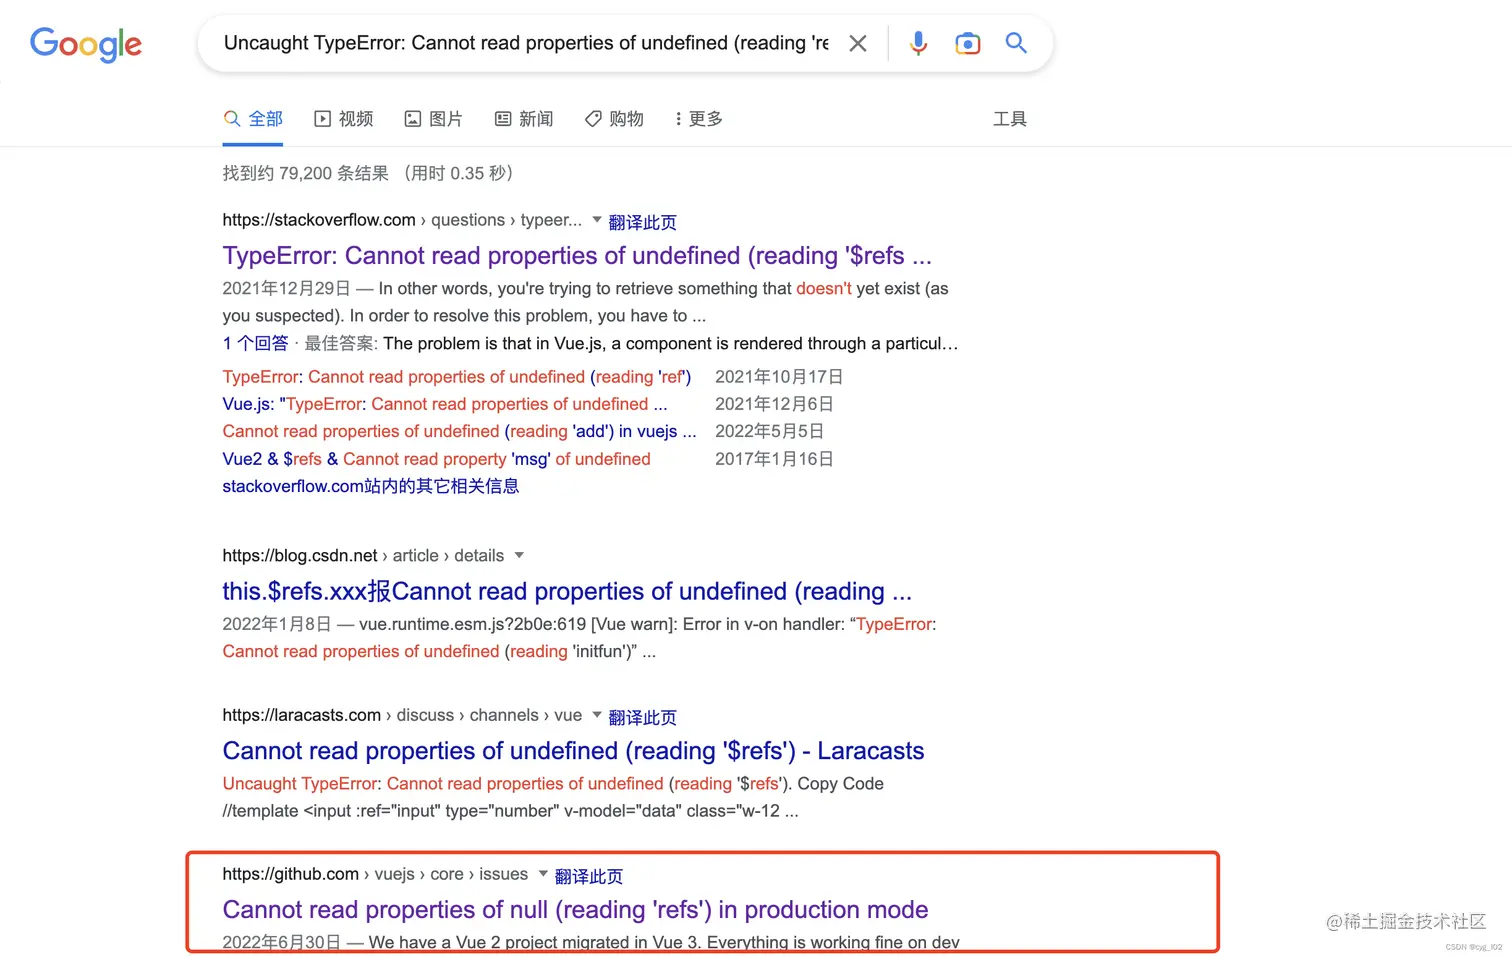The height and width of the screenshot is (957, 1512).
Task: Click the Google logo
Action: tap(86, 44)
